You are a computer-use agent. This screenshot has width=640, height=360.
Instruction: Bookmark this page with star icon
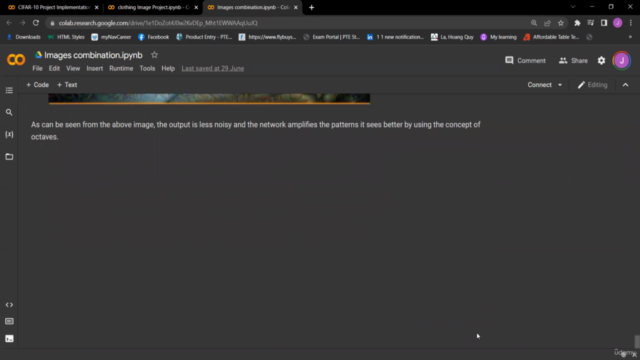pyautogui.click(x=561, y=23)
